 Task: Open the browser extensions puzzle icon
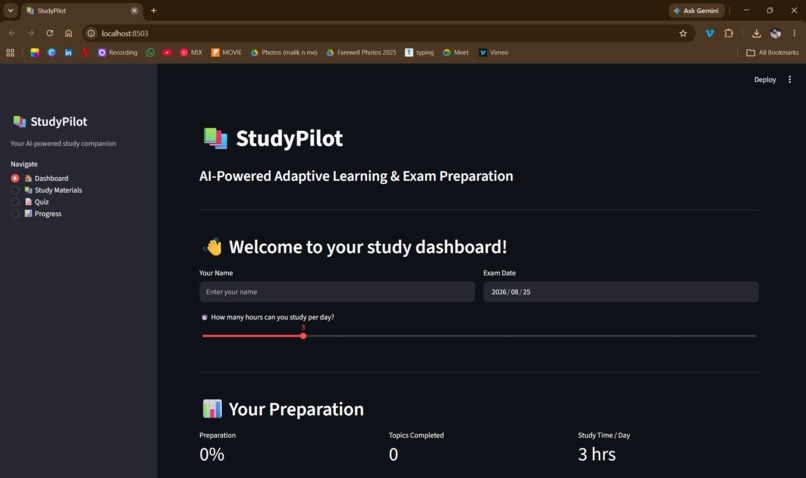coord(728,33)
